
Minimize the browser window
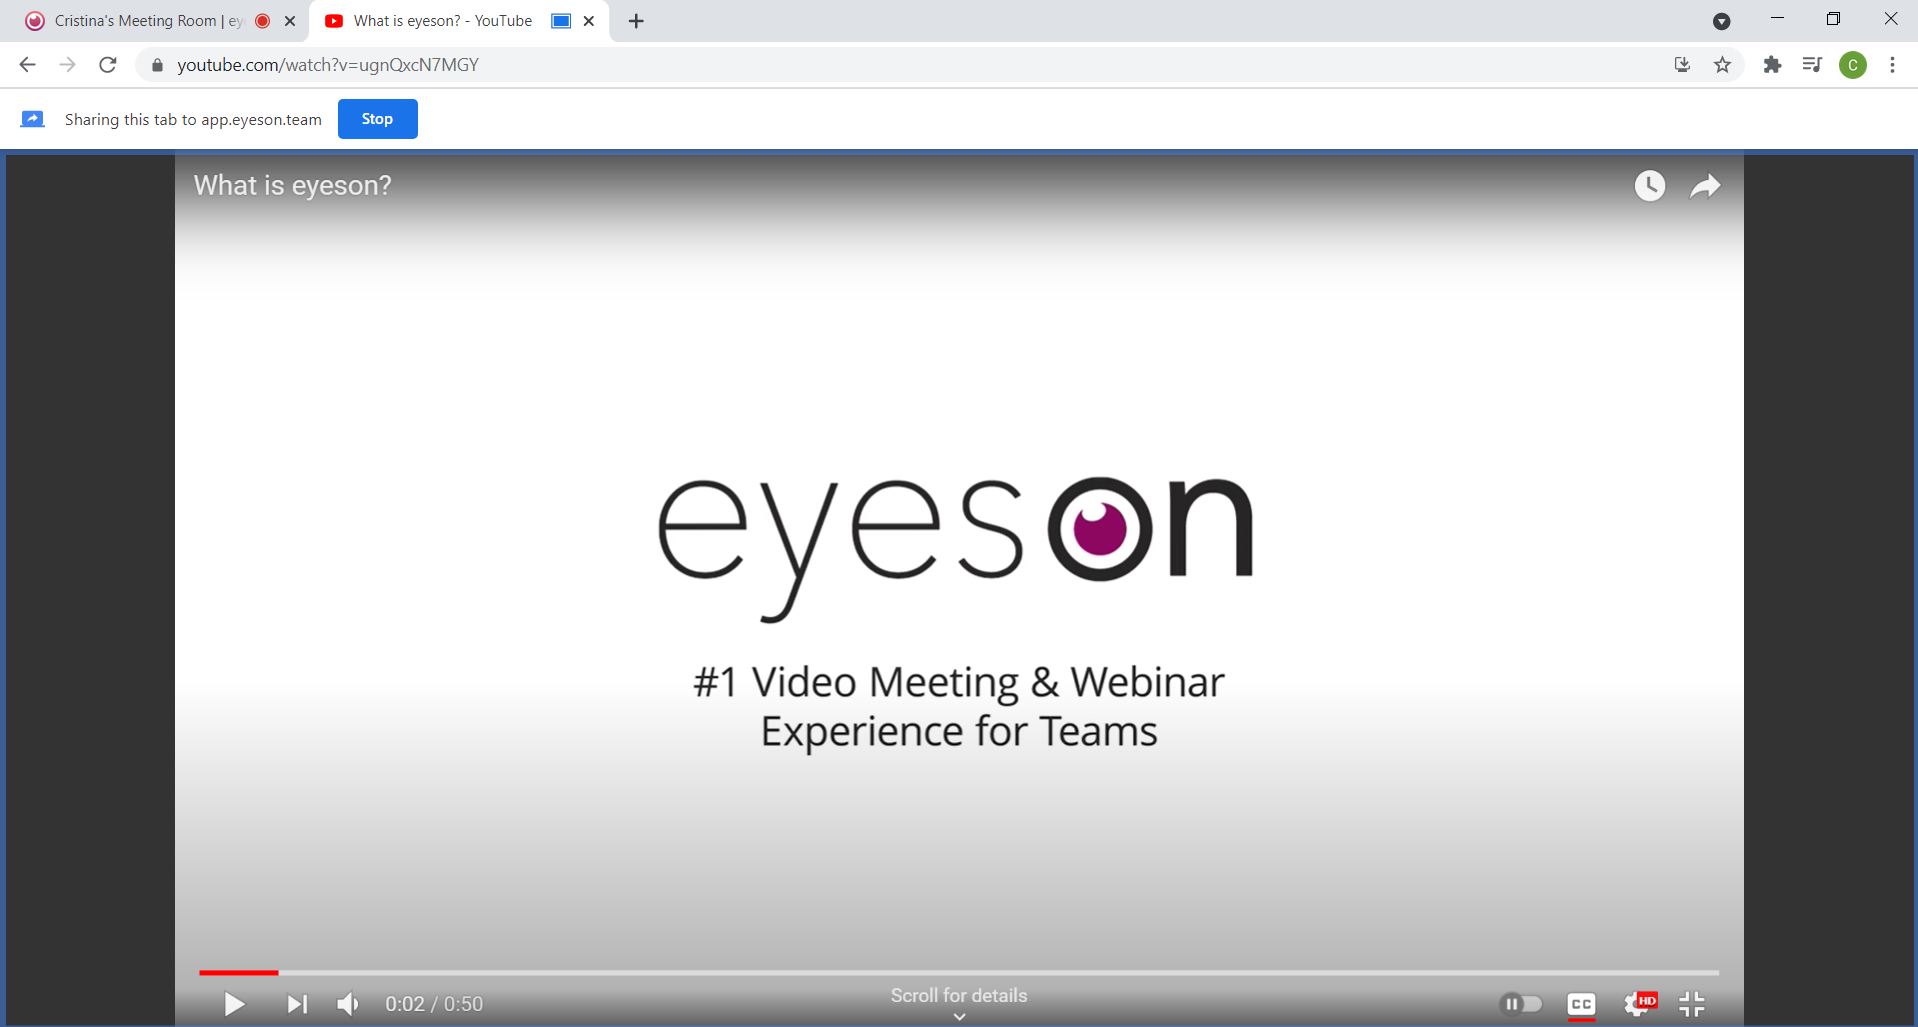point(1777,19)
